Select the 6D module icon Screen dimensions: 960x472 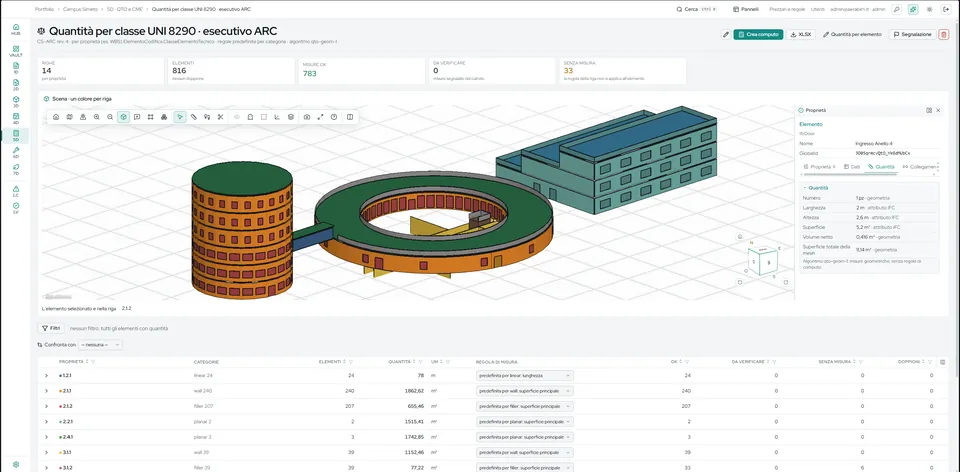click(x=16, y=152)
